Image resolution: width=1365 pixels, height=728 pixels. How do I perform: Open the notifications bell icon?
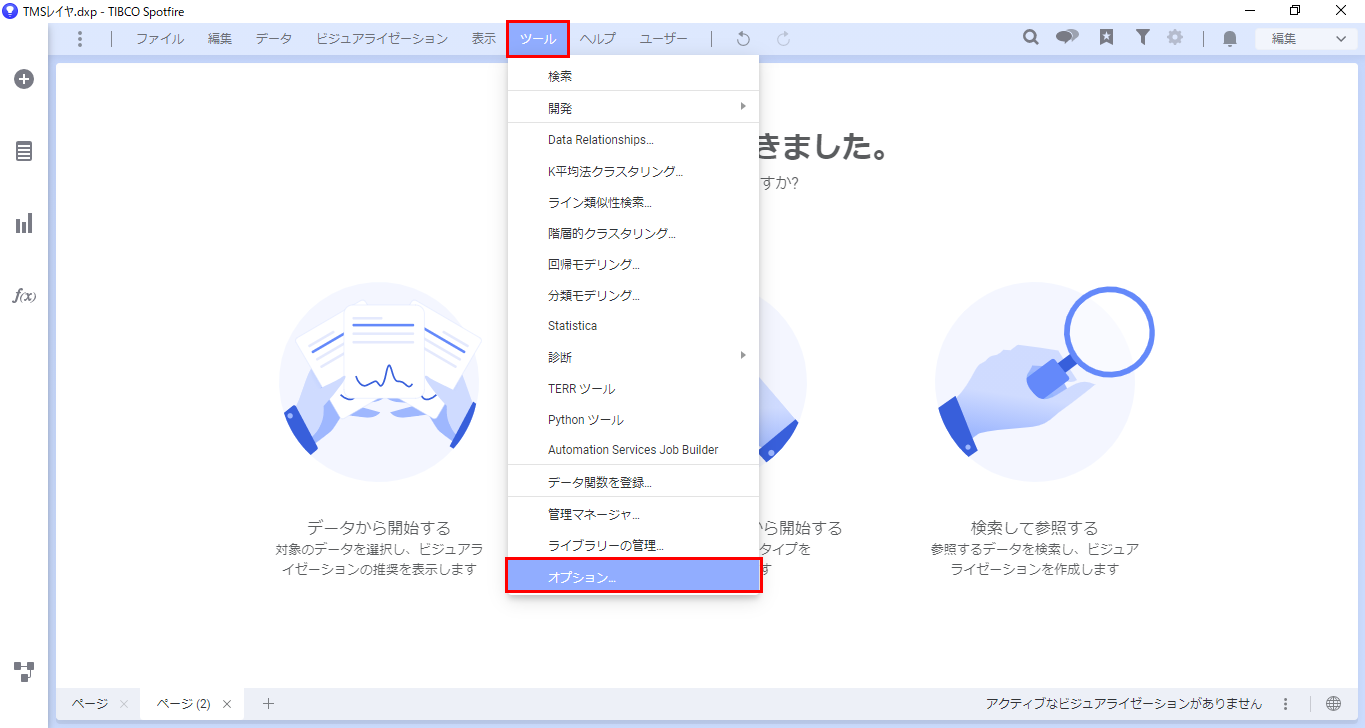(x=1230, y=39)
